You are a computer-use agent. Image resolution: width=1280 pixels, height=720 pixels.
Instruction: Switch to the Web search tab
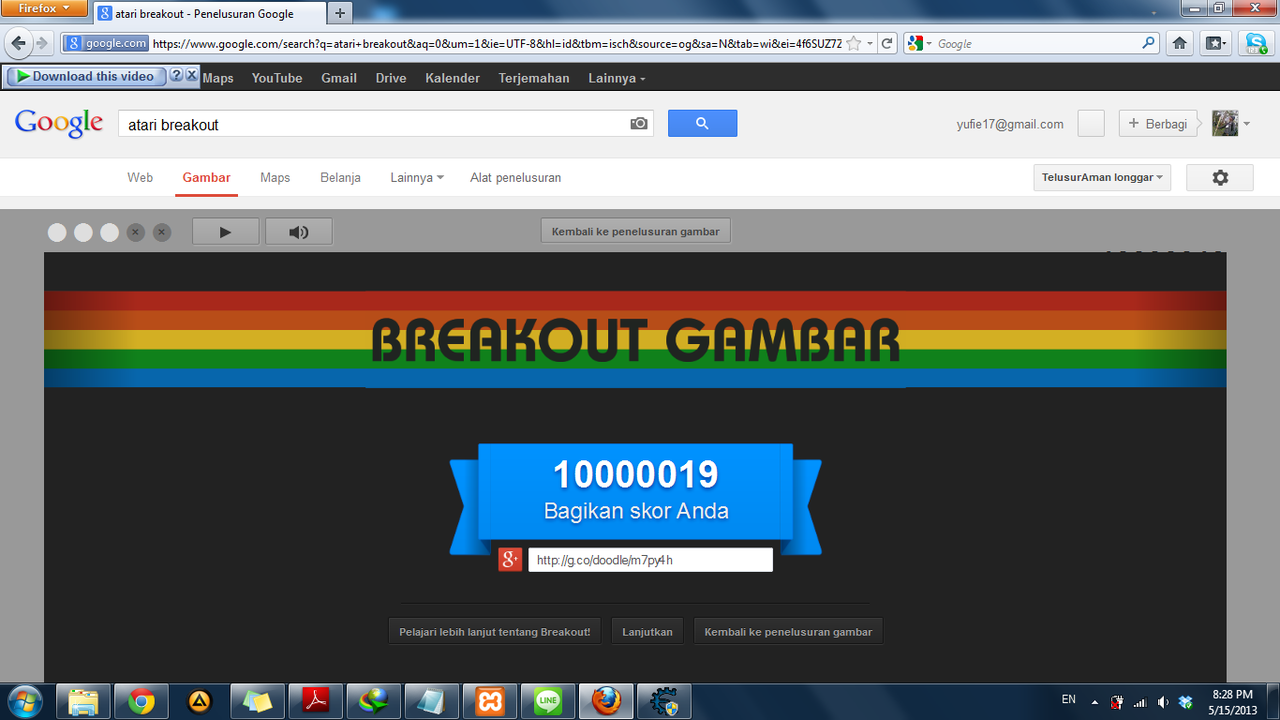[x=140, y=177]
